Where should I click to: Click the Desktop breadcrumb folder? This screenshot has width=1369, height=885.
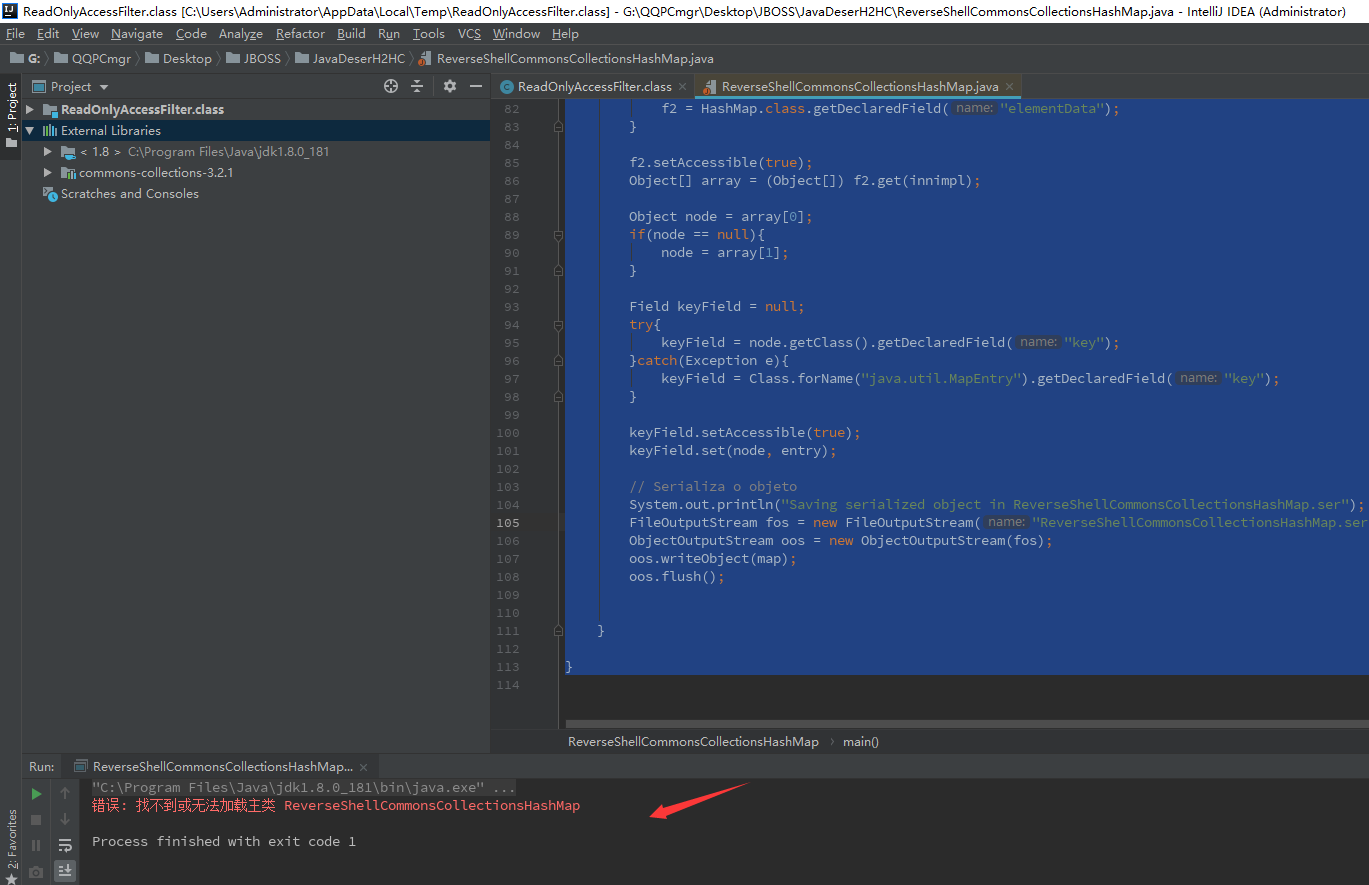(178, 59)
